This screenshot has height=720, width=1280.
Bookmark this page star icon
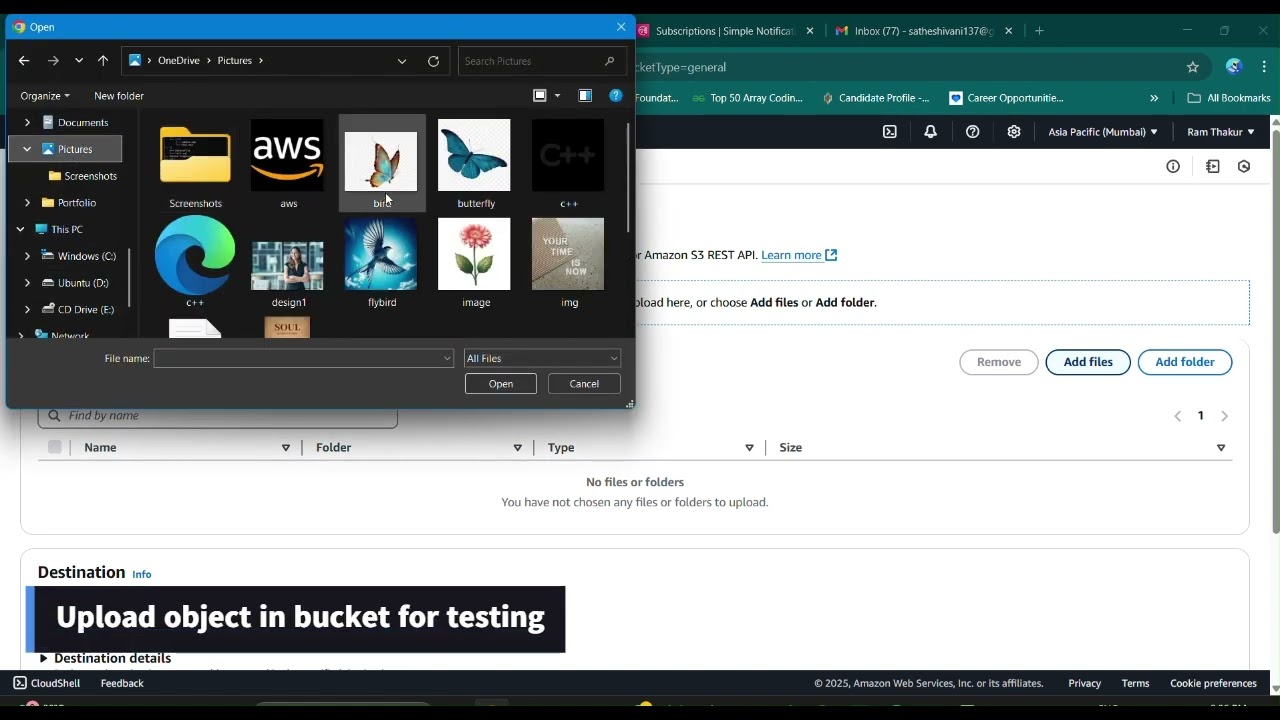[x=1193, y=67]
